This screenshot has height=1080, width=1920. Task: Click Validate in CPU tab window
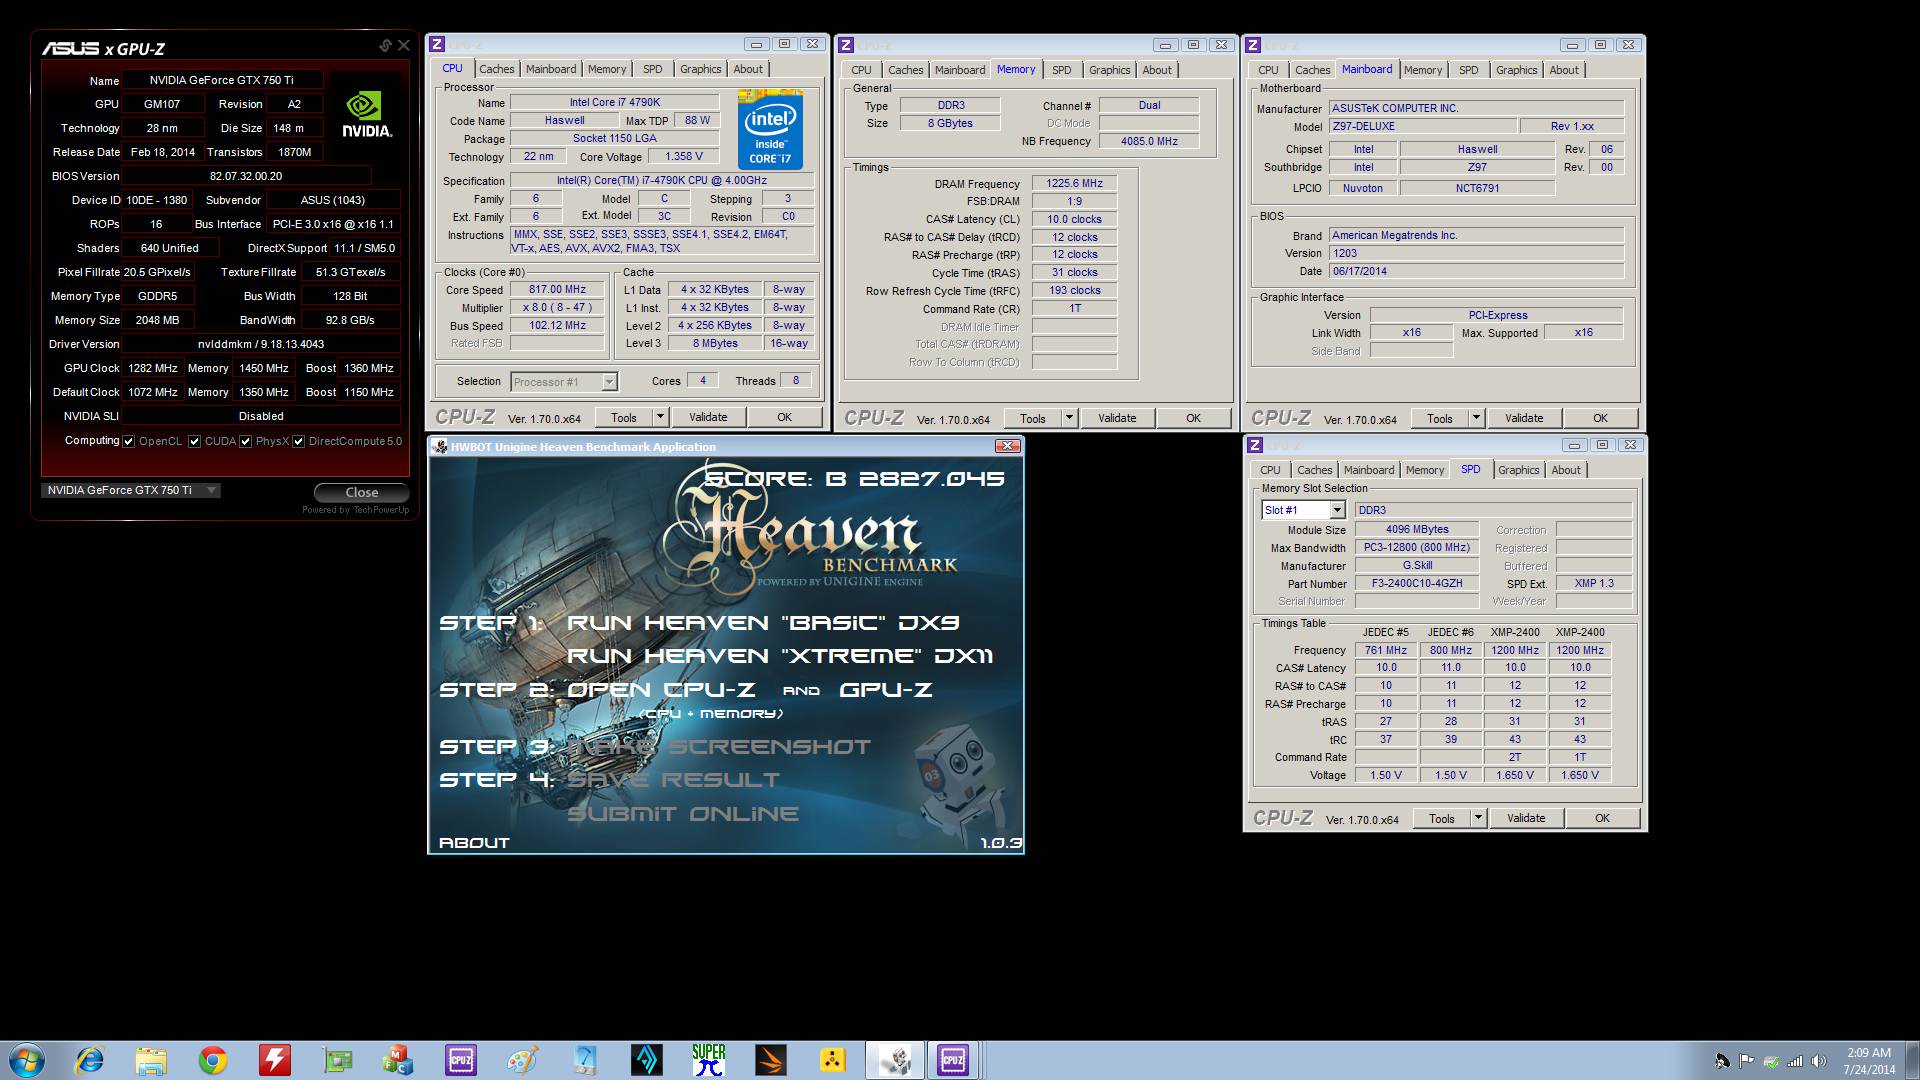pos(708,417)
